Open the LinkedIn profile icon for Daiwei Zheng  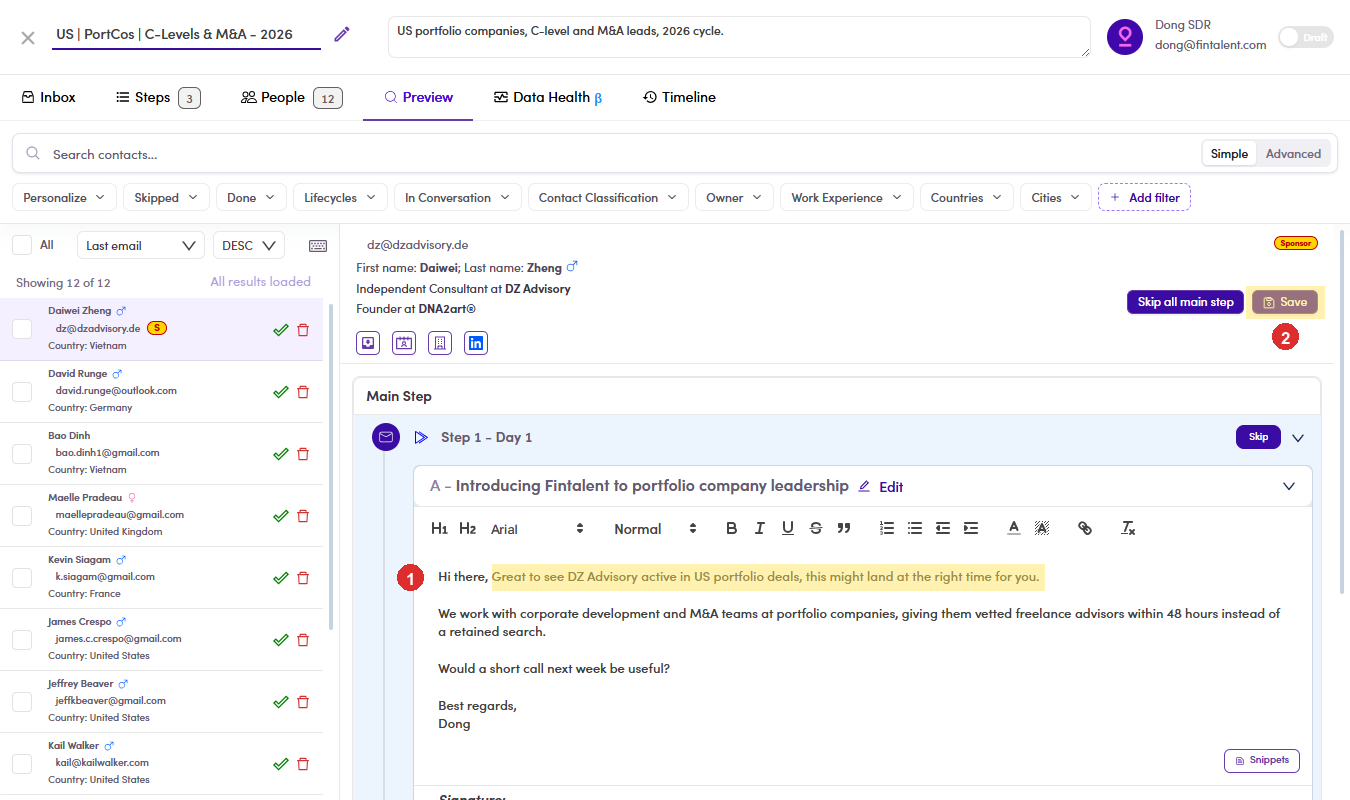point(476,343)
